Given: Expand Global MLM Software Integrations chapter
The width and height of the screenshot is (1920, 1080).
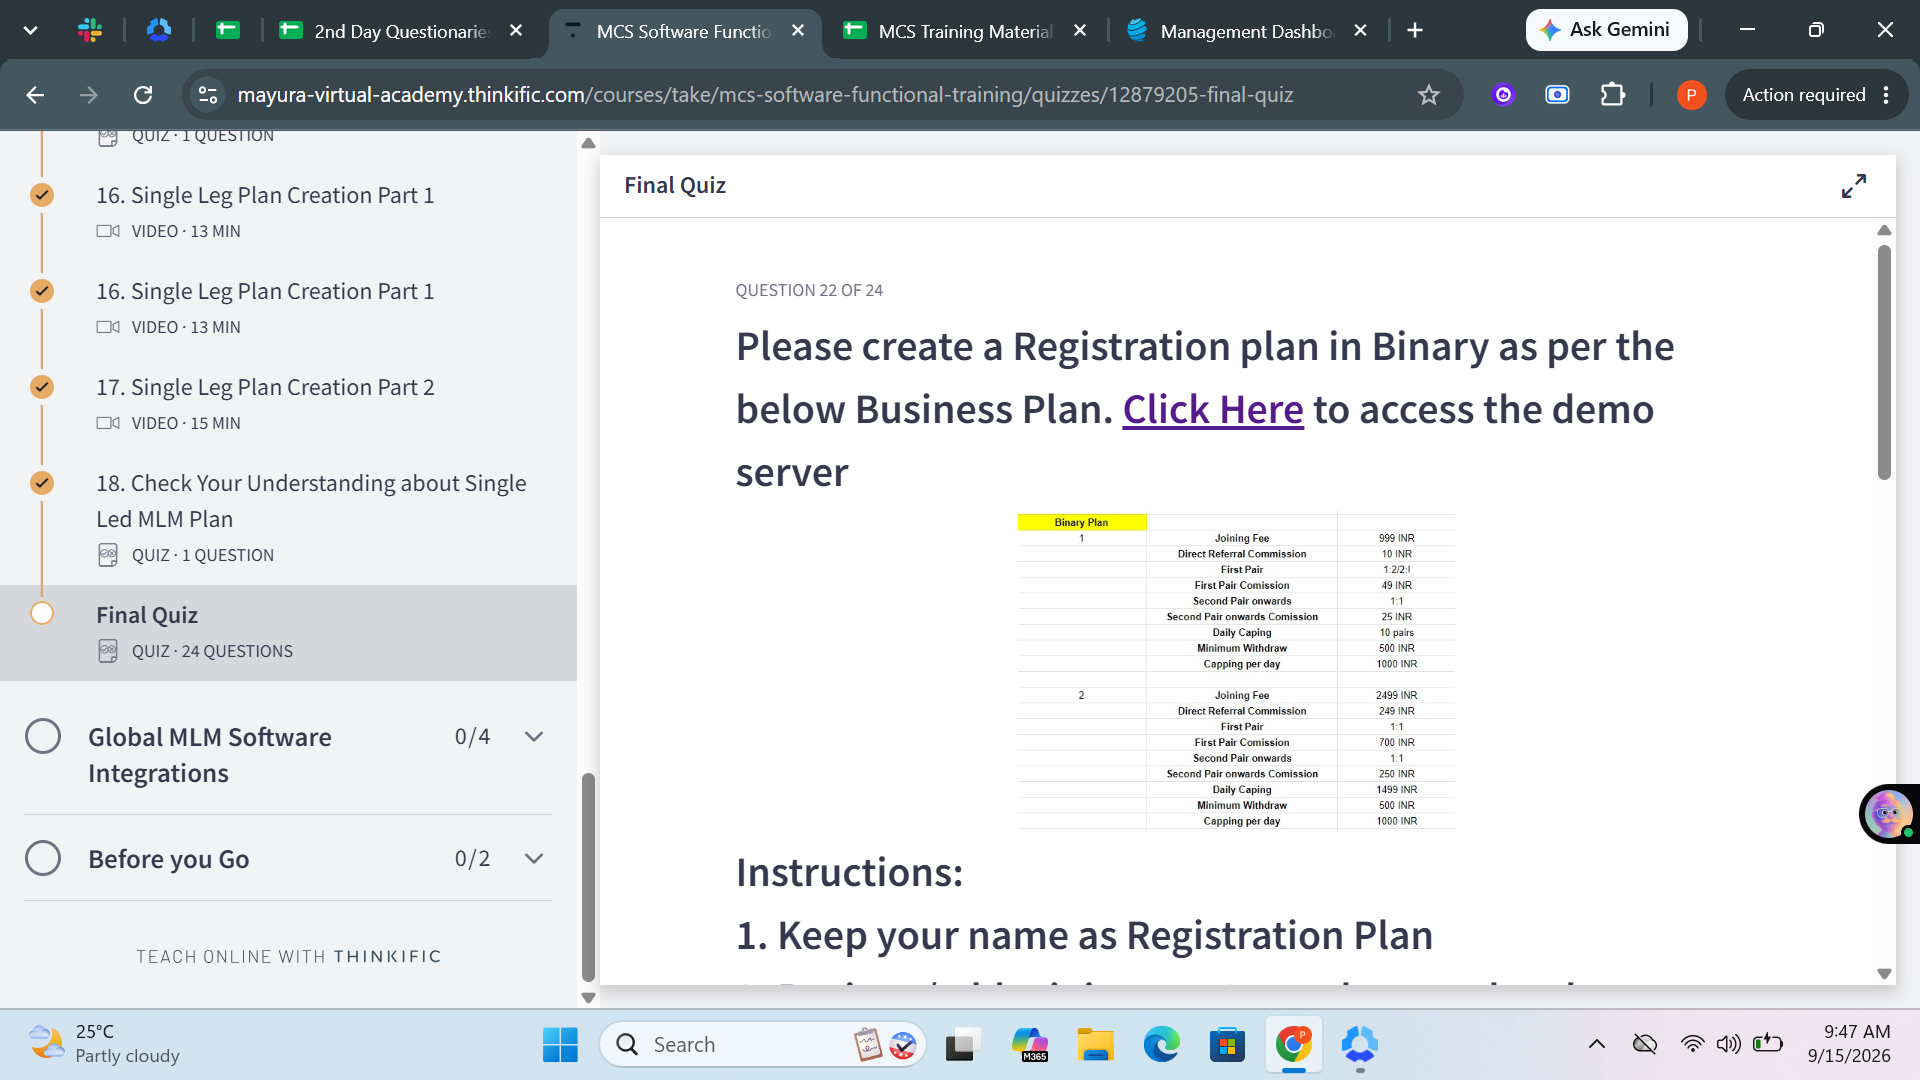Looking at the screenshot, I should 534,737.
